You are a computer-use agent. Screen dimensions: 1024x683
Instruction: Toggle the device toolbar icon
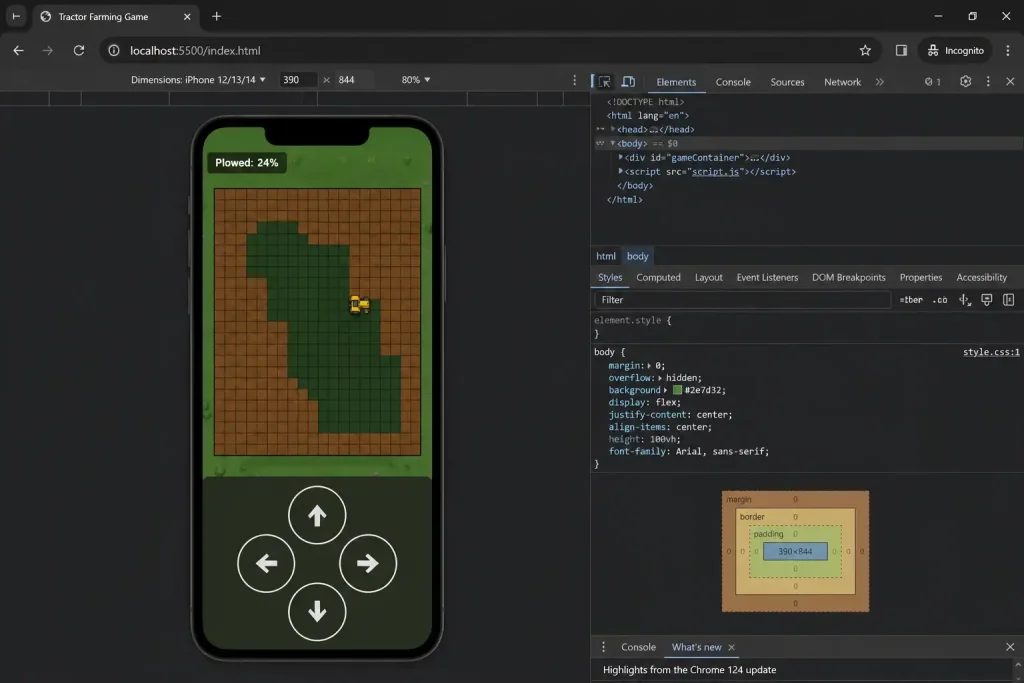click(x=628, y=82)
